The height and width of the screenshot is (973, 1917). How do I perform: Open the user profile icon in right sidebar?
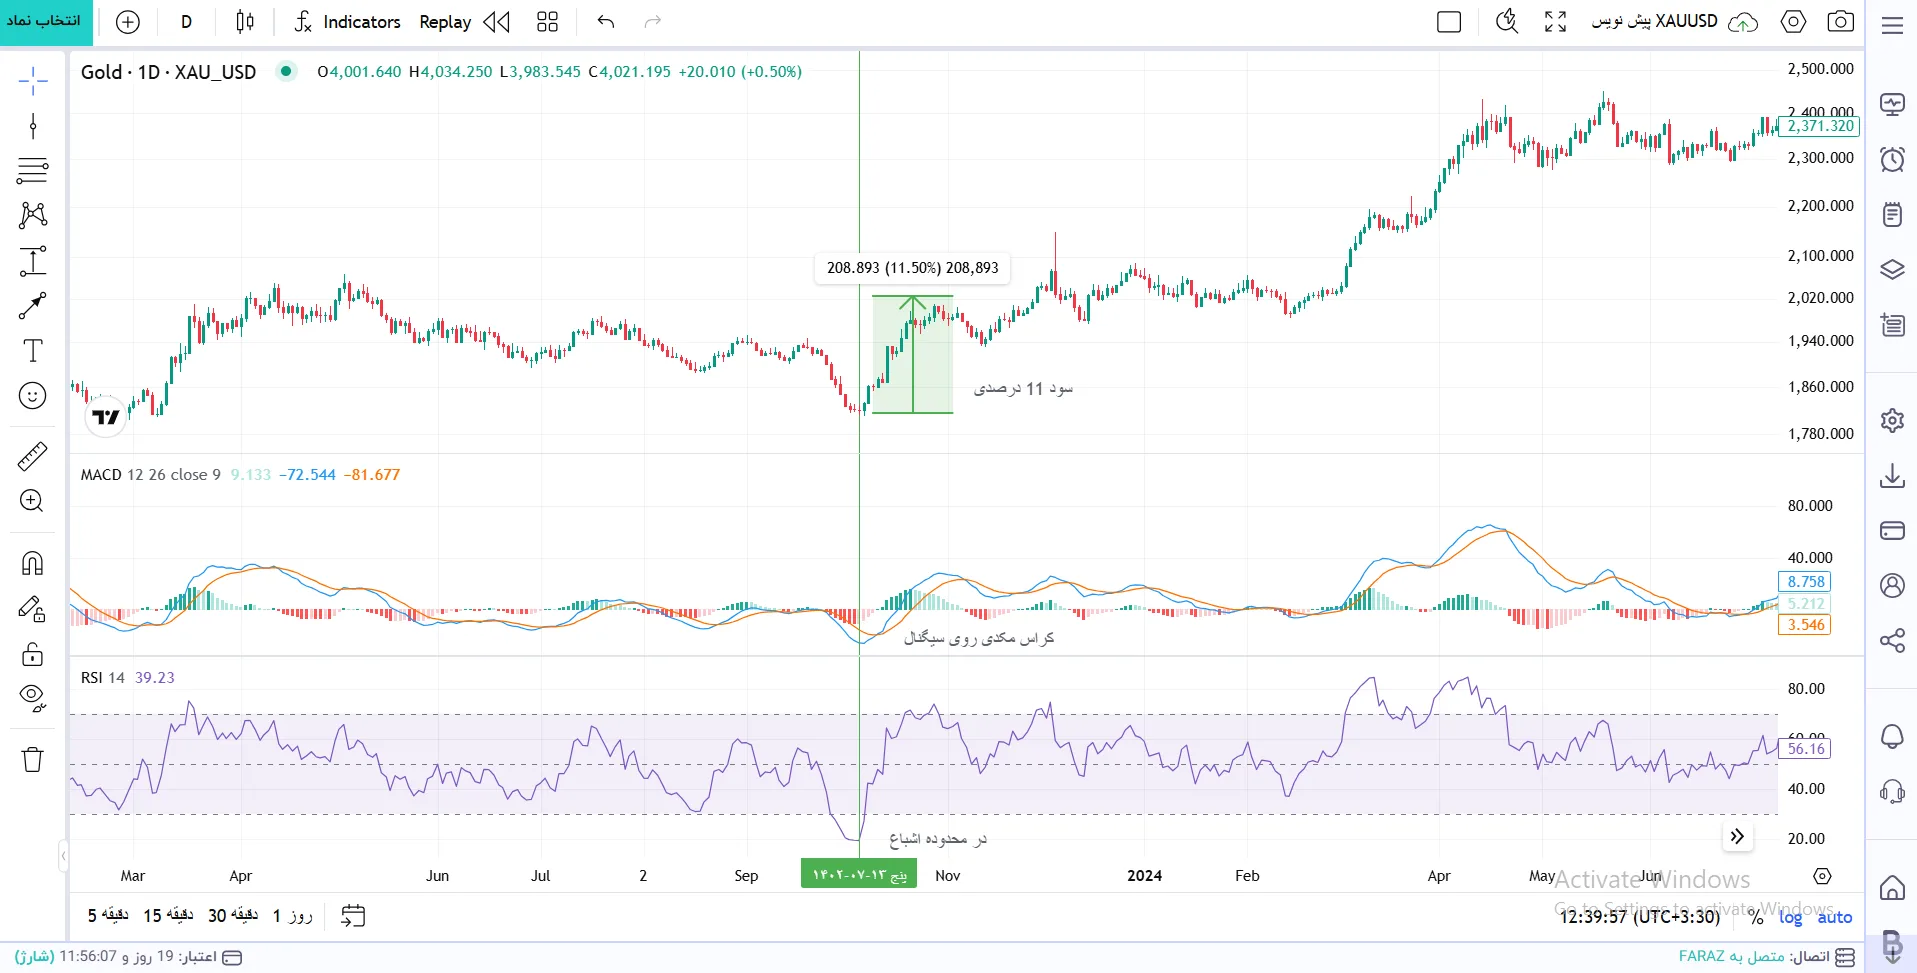(1892, 586)
